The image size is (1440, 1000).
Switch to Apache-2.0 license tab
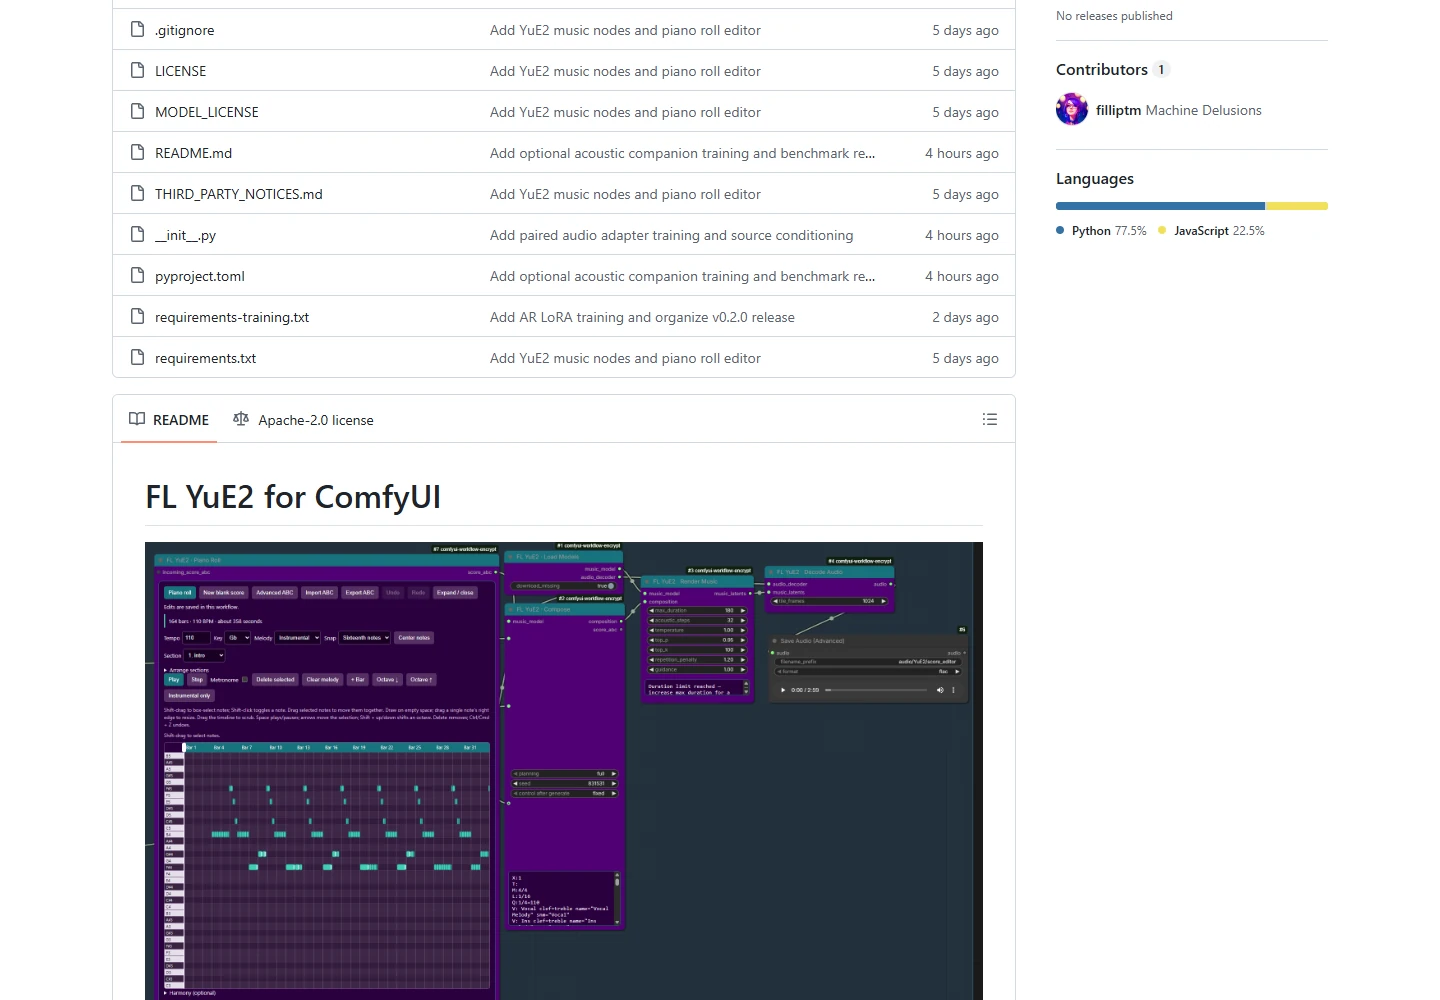(x=303, y=420)
